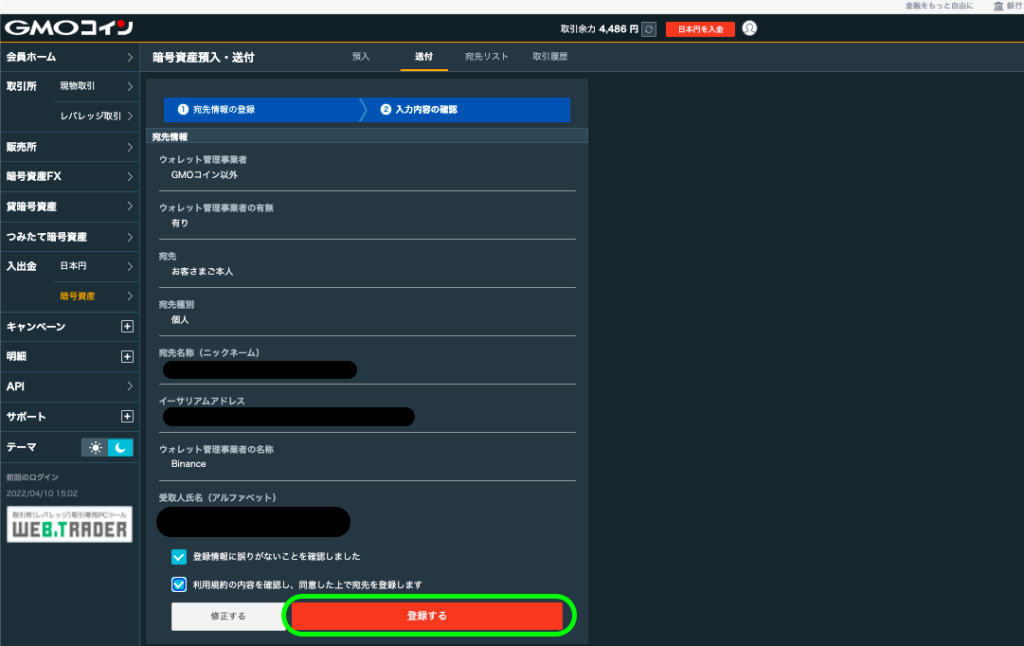Select the light theme sun icon
Screen dimensions: 1024x646
tap(95, 447)
